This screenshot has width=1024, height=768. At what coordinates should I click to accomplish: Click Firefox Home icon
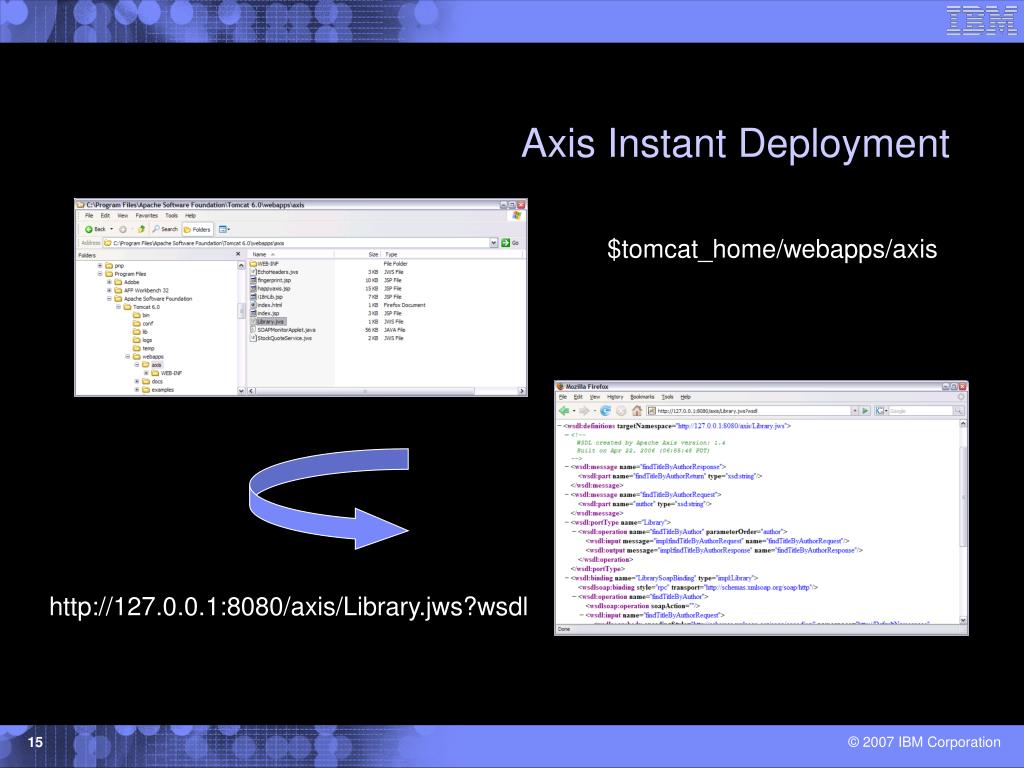pos(637,411)
